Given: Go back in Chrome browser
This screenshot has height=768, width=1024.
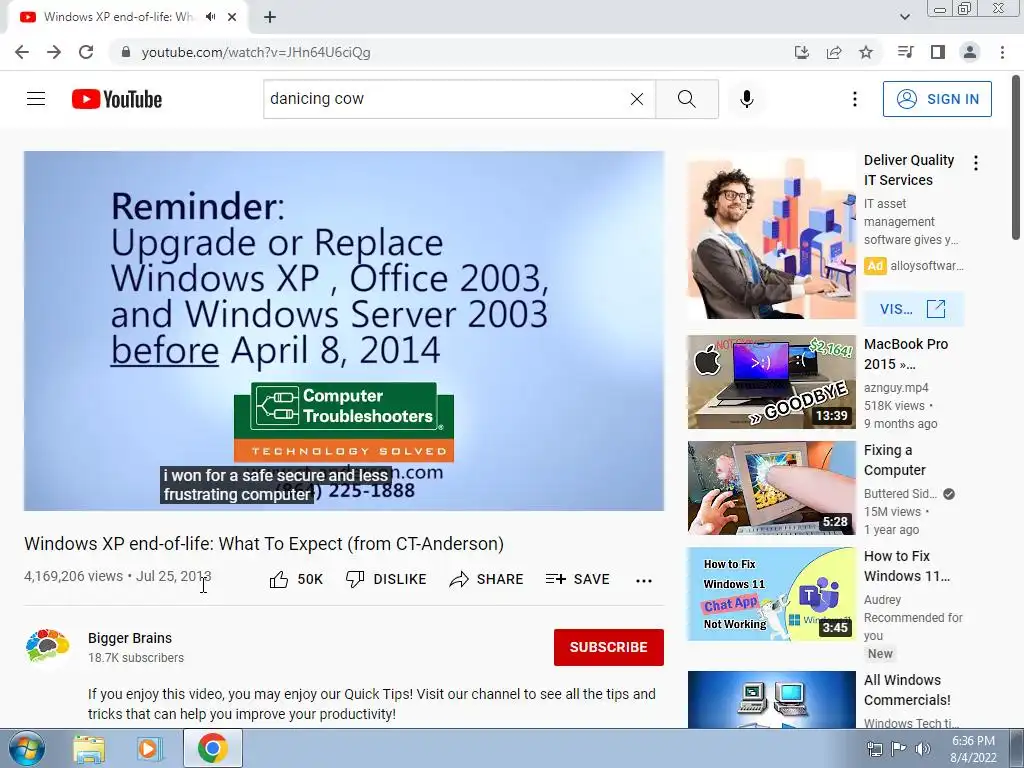Looking at the screenshot, I should [22, 52].
